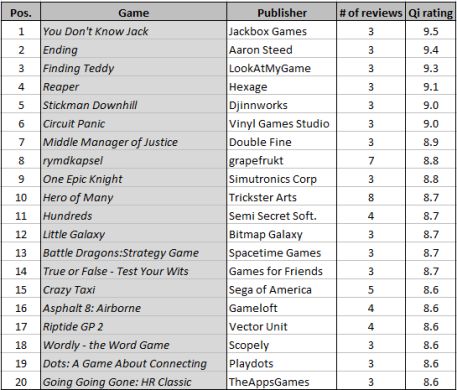457x390 pixels.
Task: Click the Crazy Taxi game cell
Action: [133, 290]
